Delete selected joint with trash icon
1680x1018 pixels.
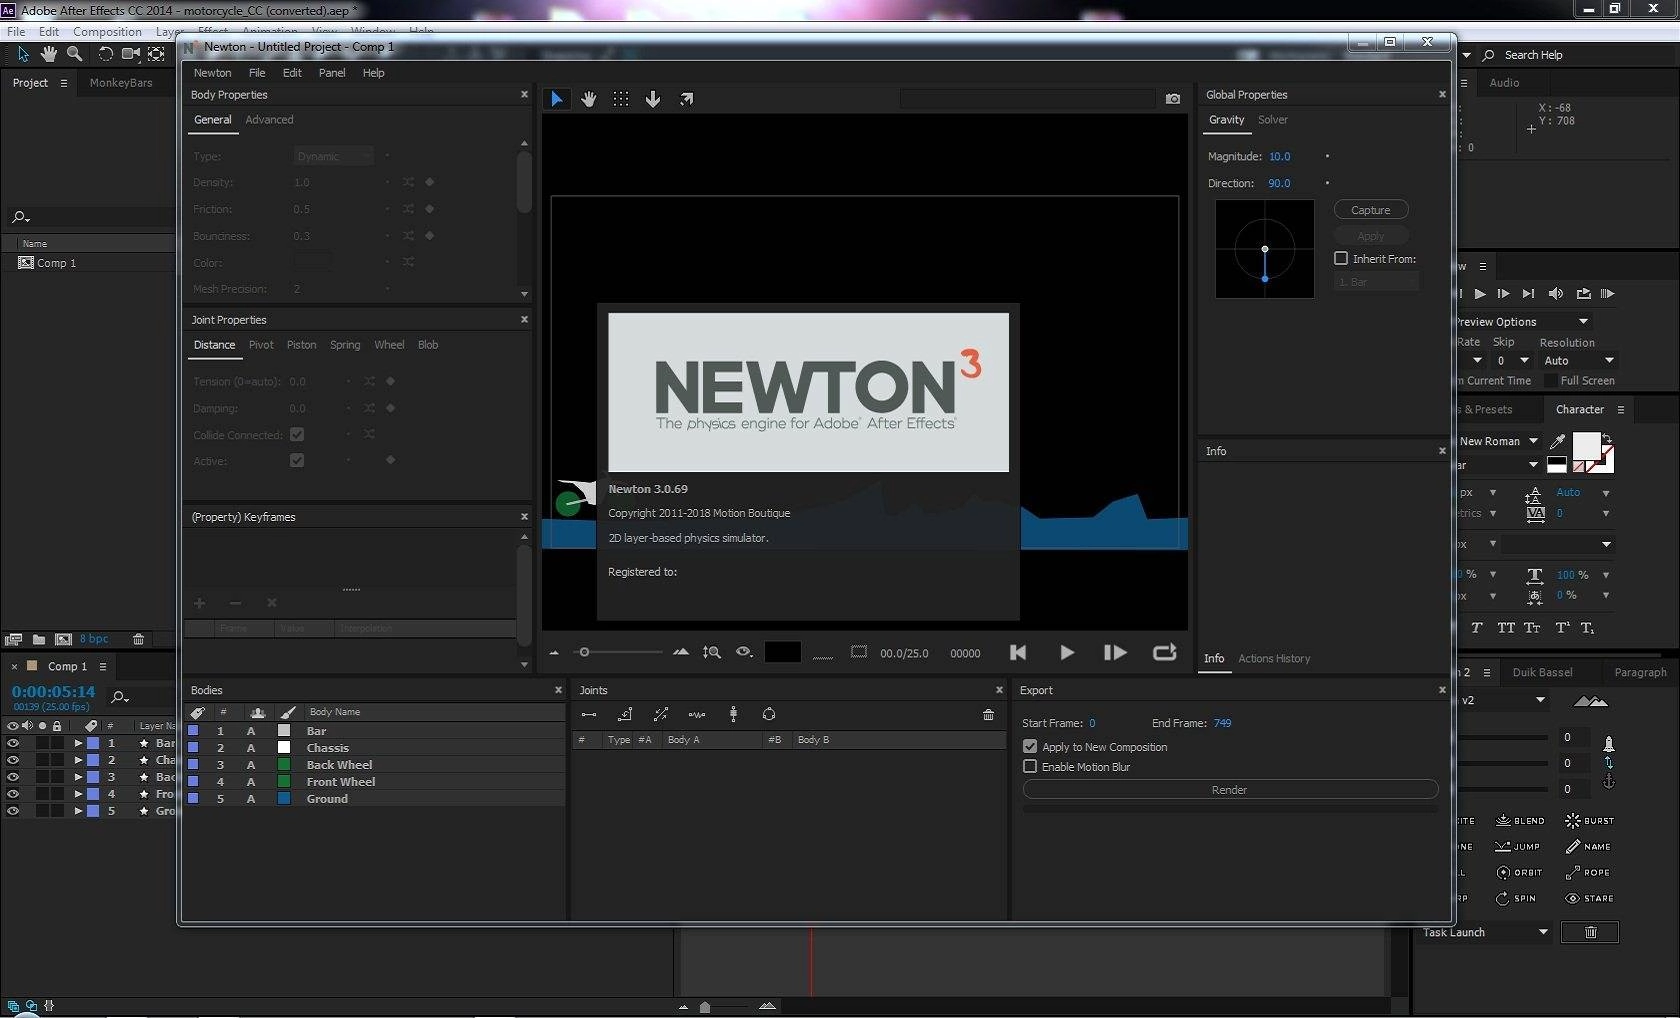point(988,714)
